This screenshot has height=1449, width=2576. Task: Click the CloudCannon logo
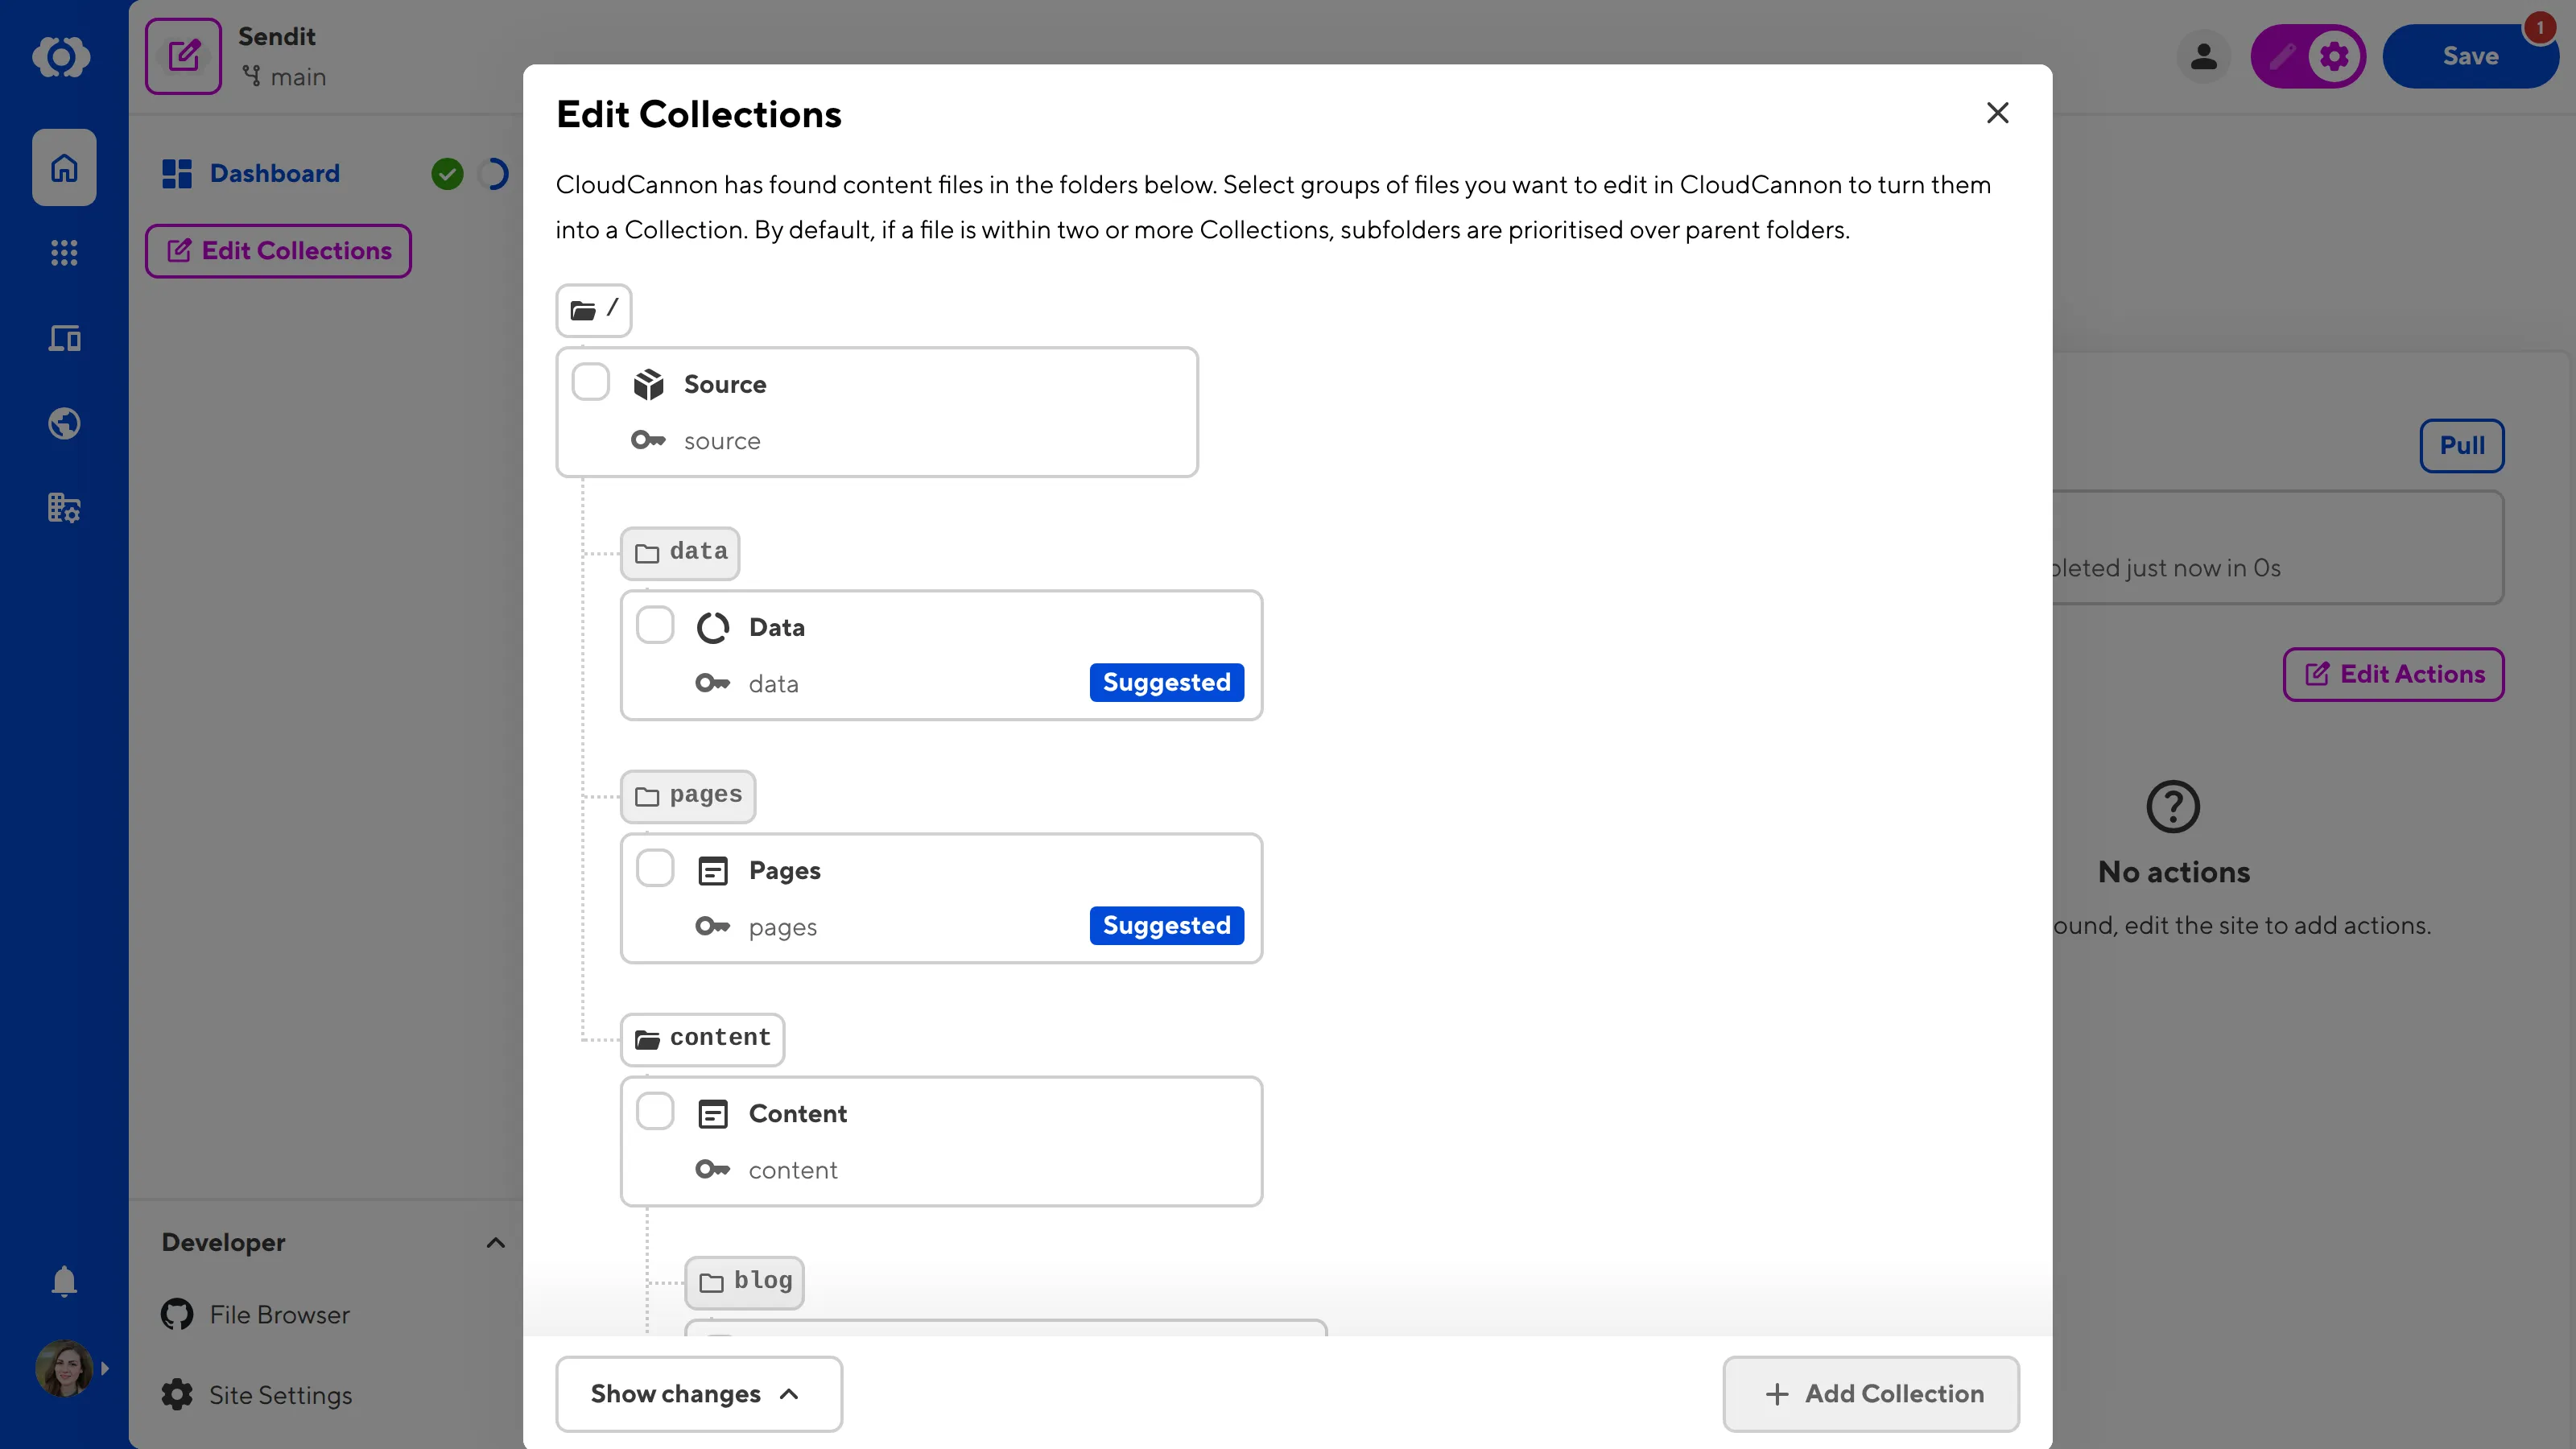(63, 57)
